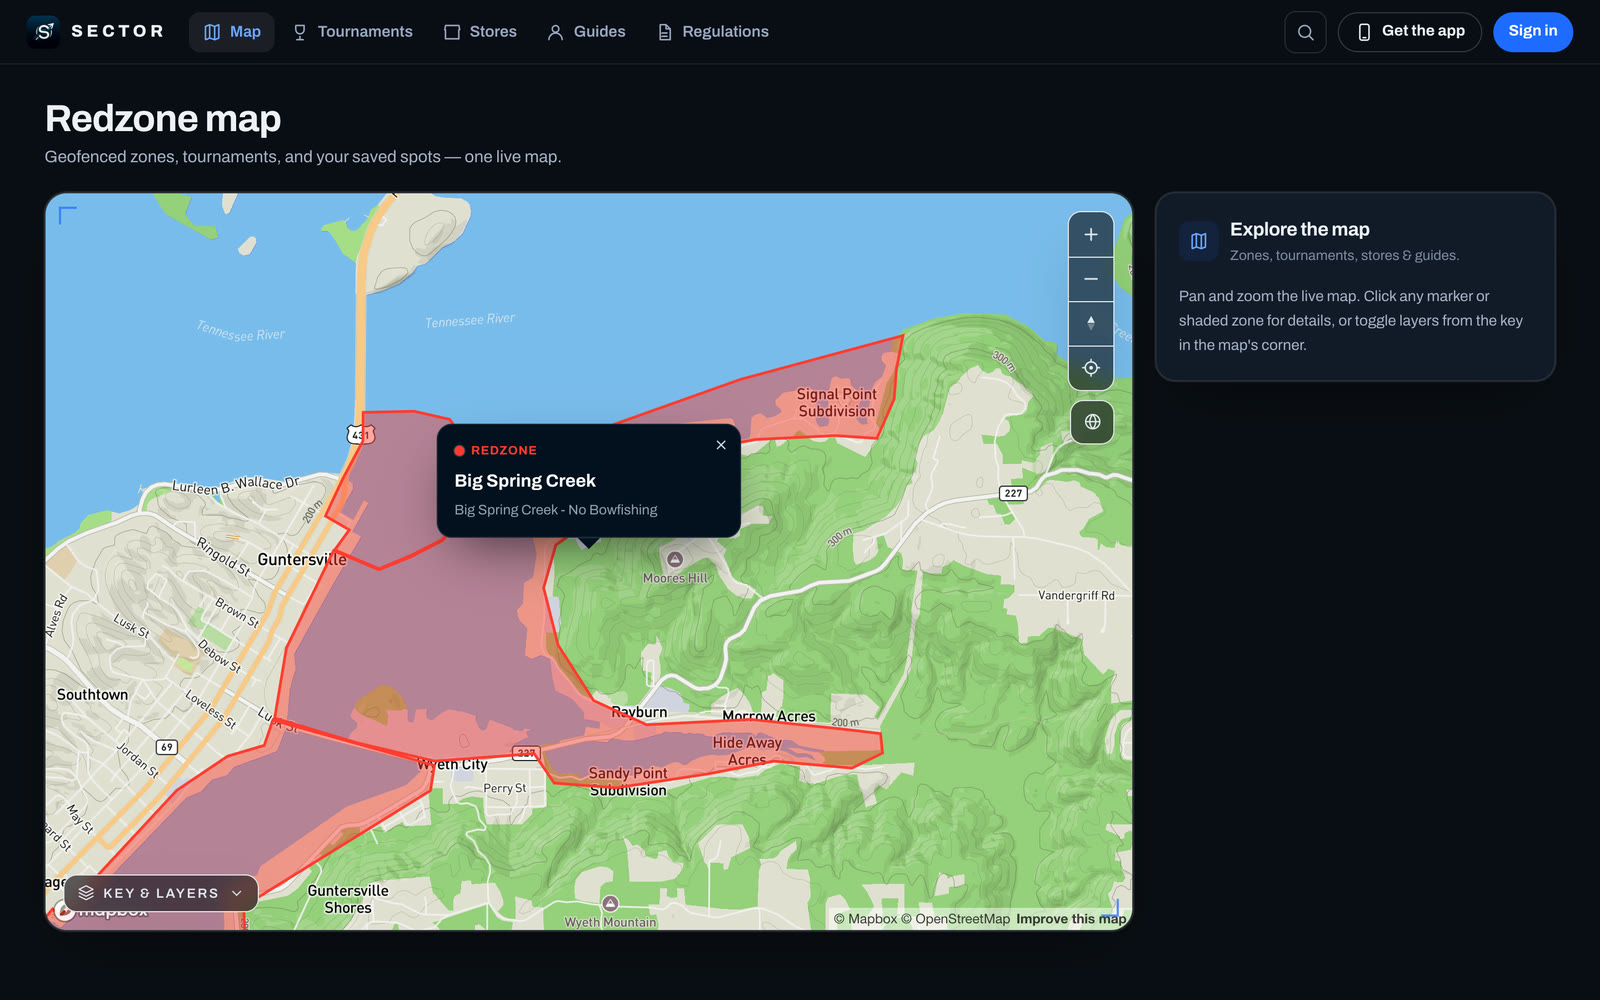Open the Stores section
Image resolution: width=1600 pixels, height=1000 pixels.
tap(480, 32)
